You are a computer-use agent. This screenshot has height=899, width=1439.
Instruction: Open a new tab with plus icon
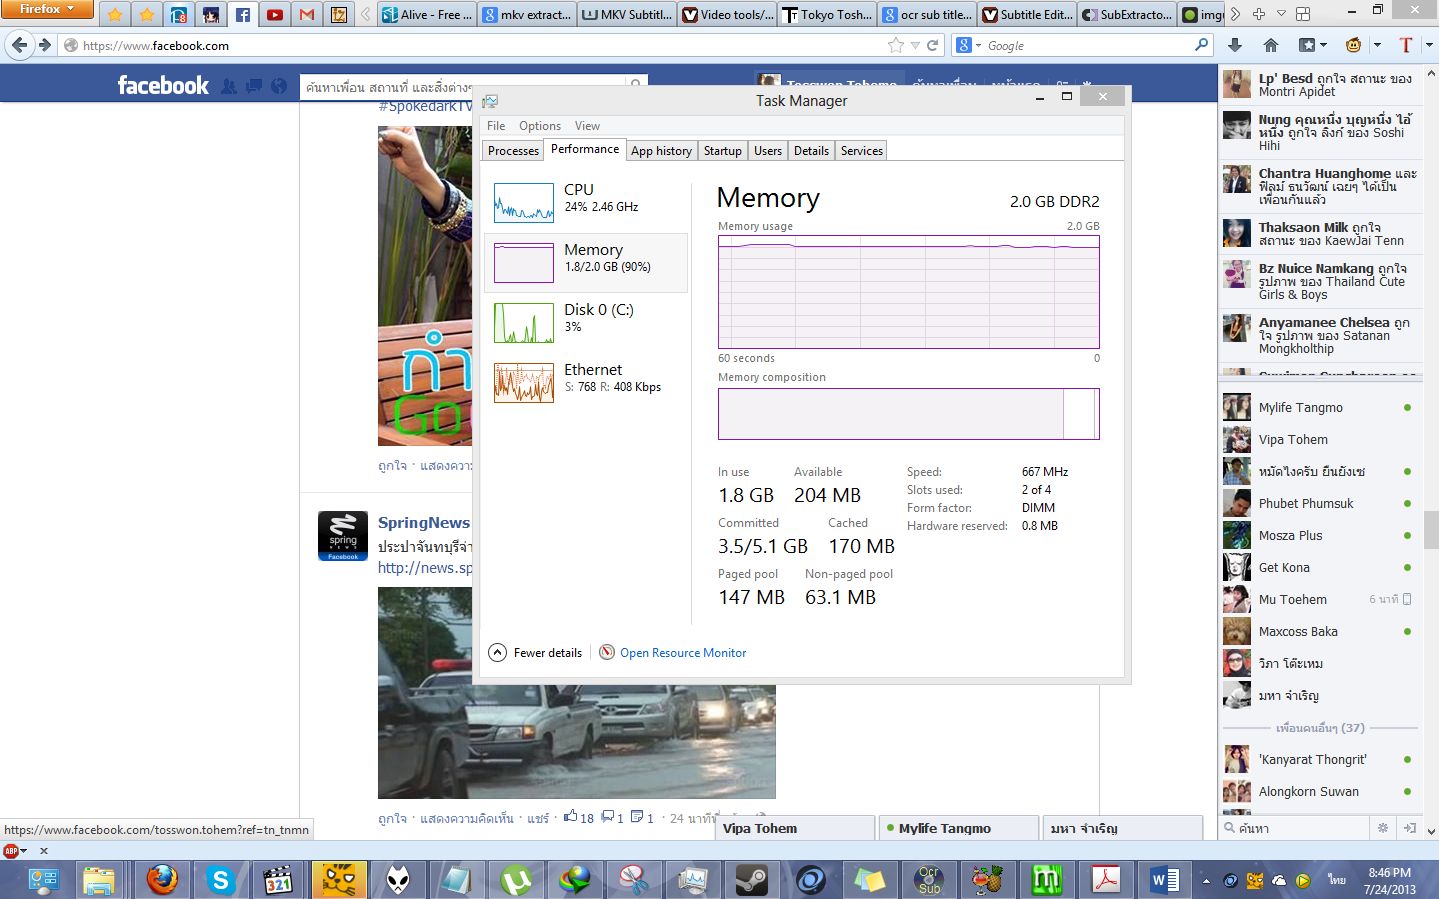1259,14
